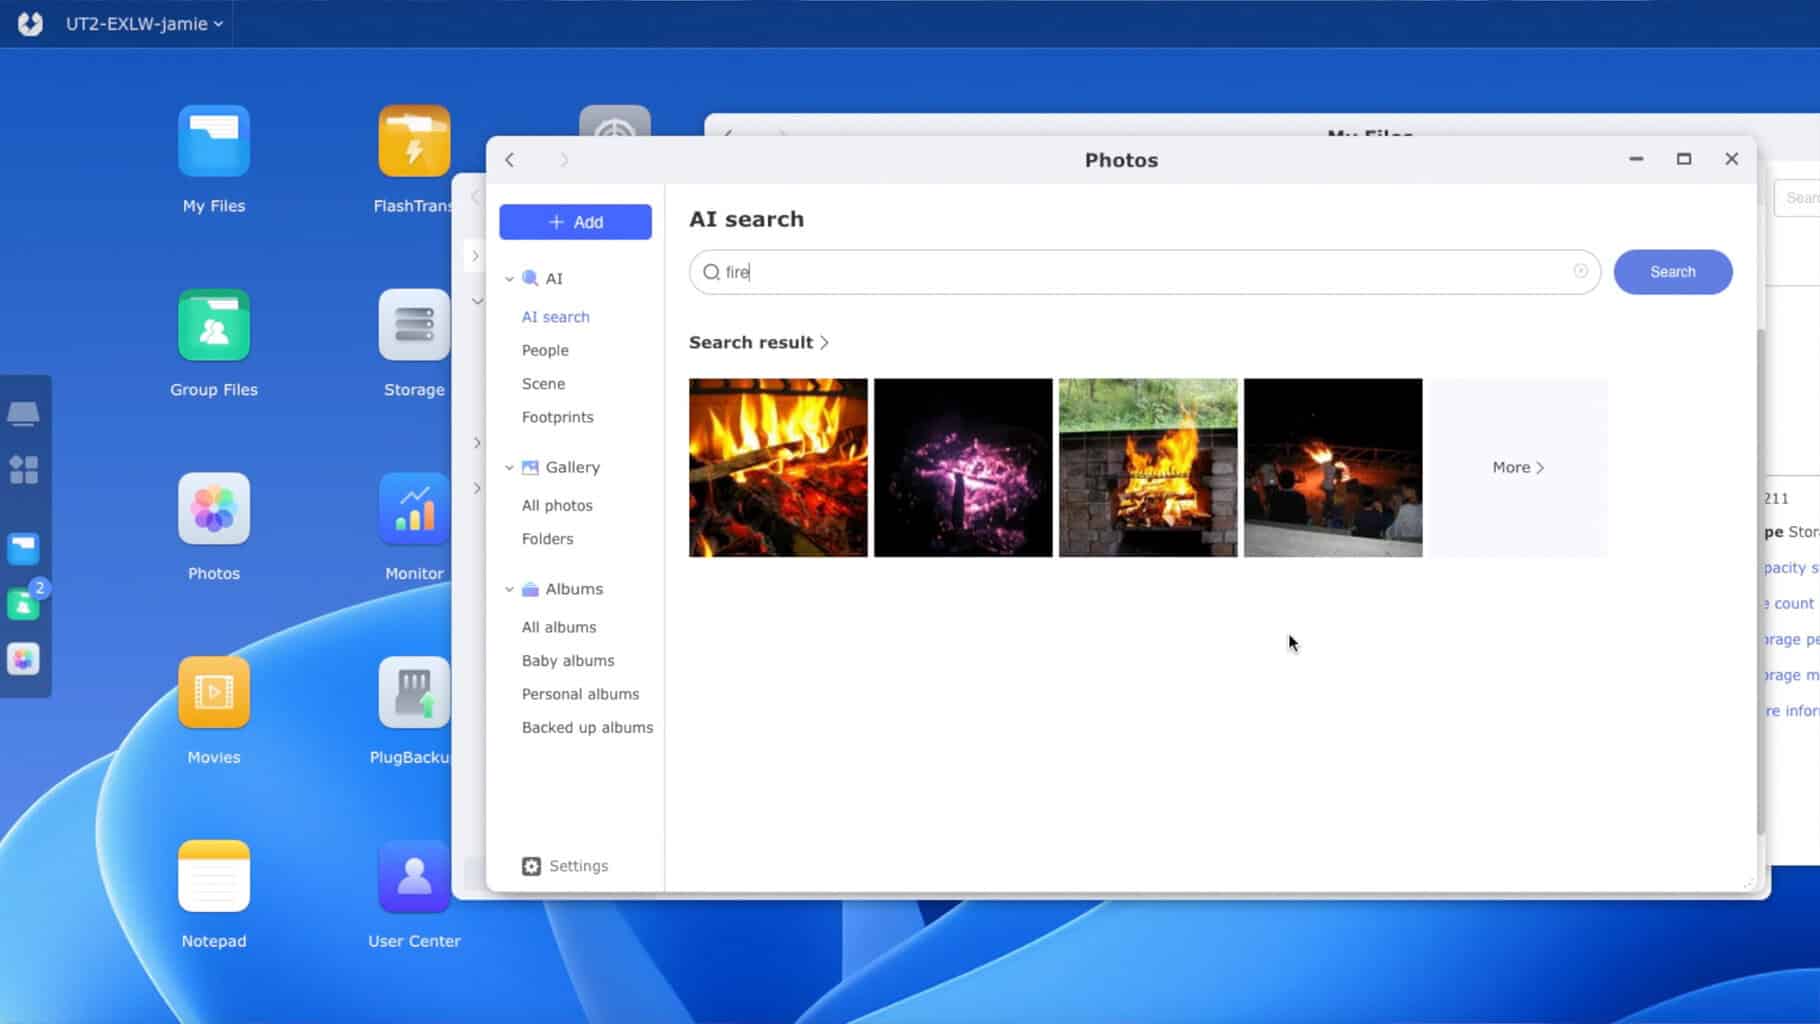Click the system logo in top bar
This screenshot has height=1024, width=1820.
[30, 23]
